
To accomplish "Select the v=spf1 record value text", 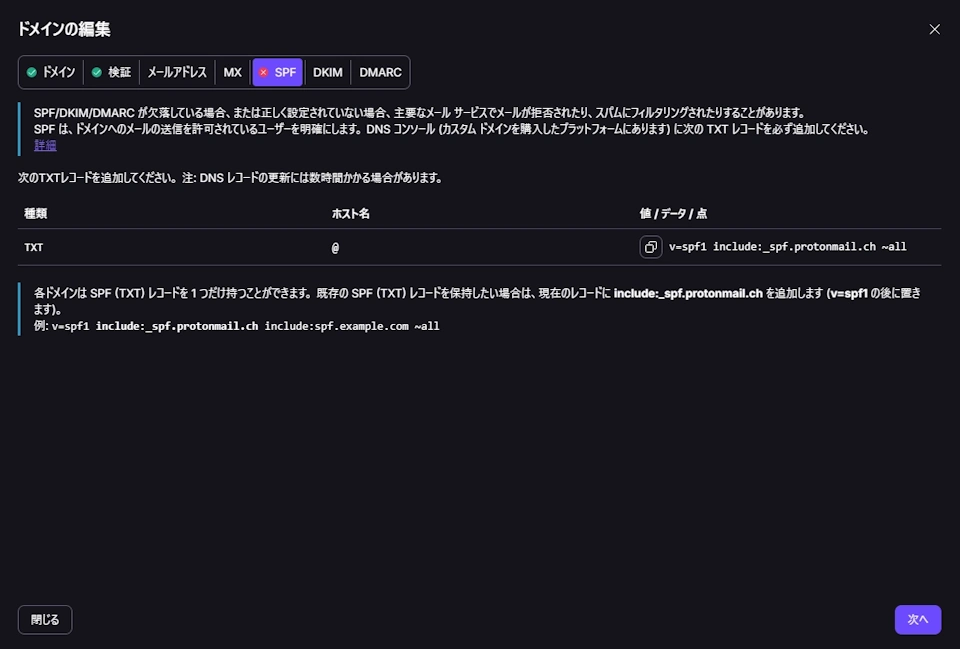I will click(786, 246).
